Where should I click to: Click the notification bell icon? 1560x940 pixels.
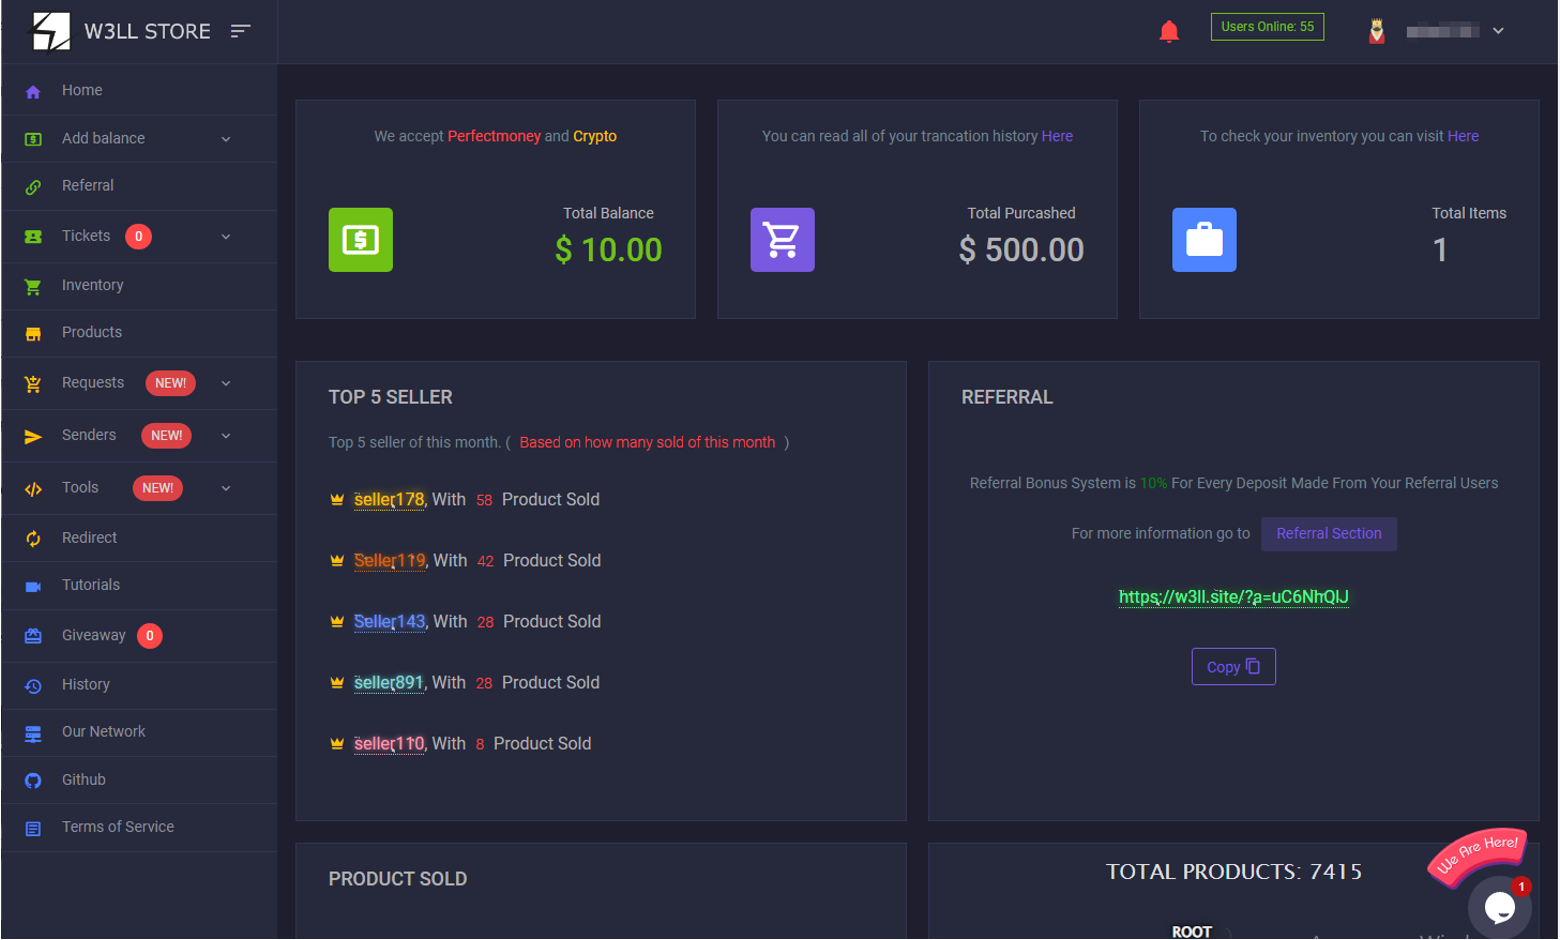[1168, 30]
